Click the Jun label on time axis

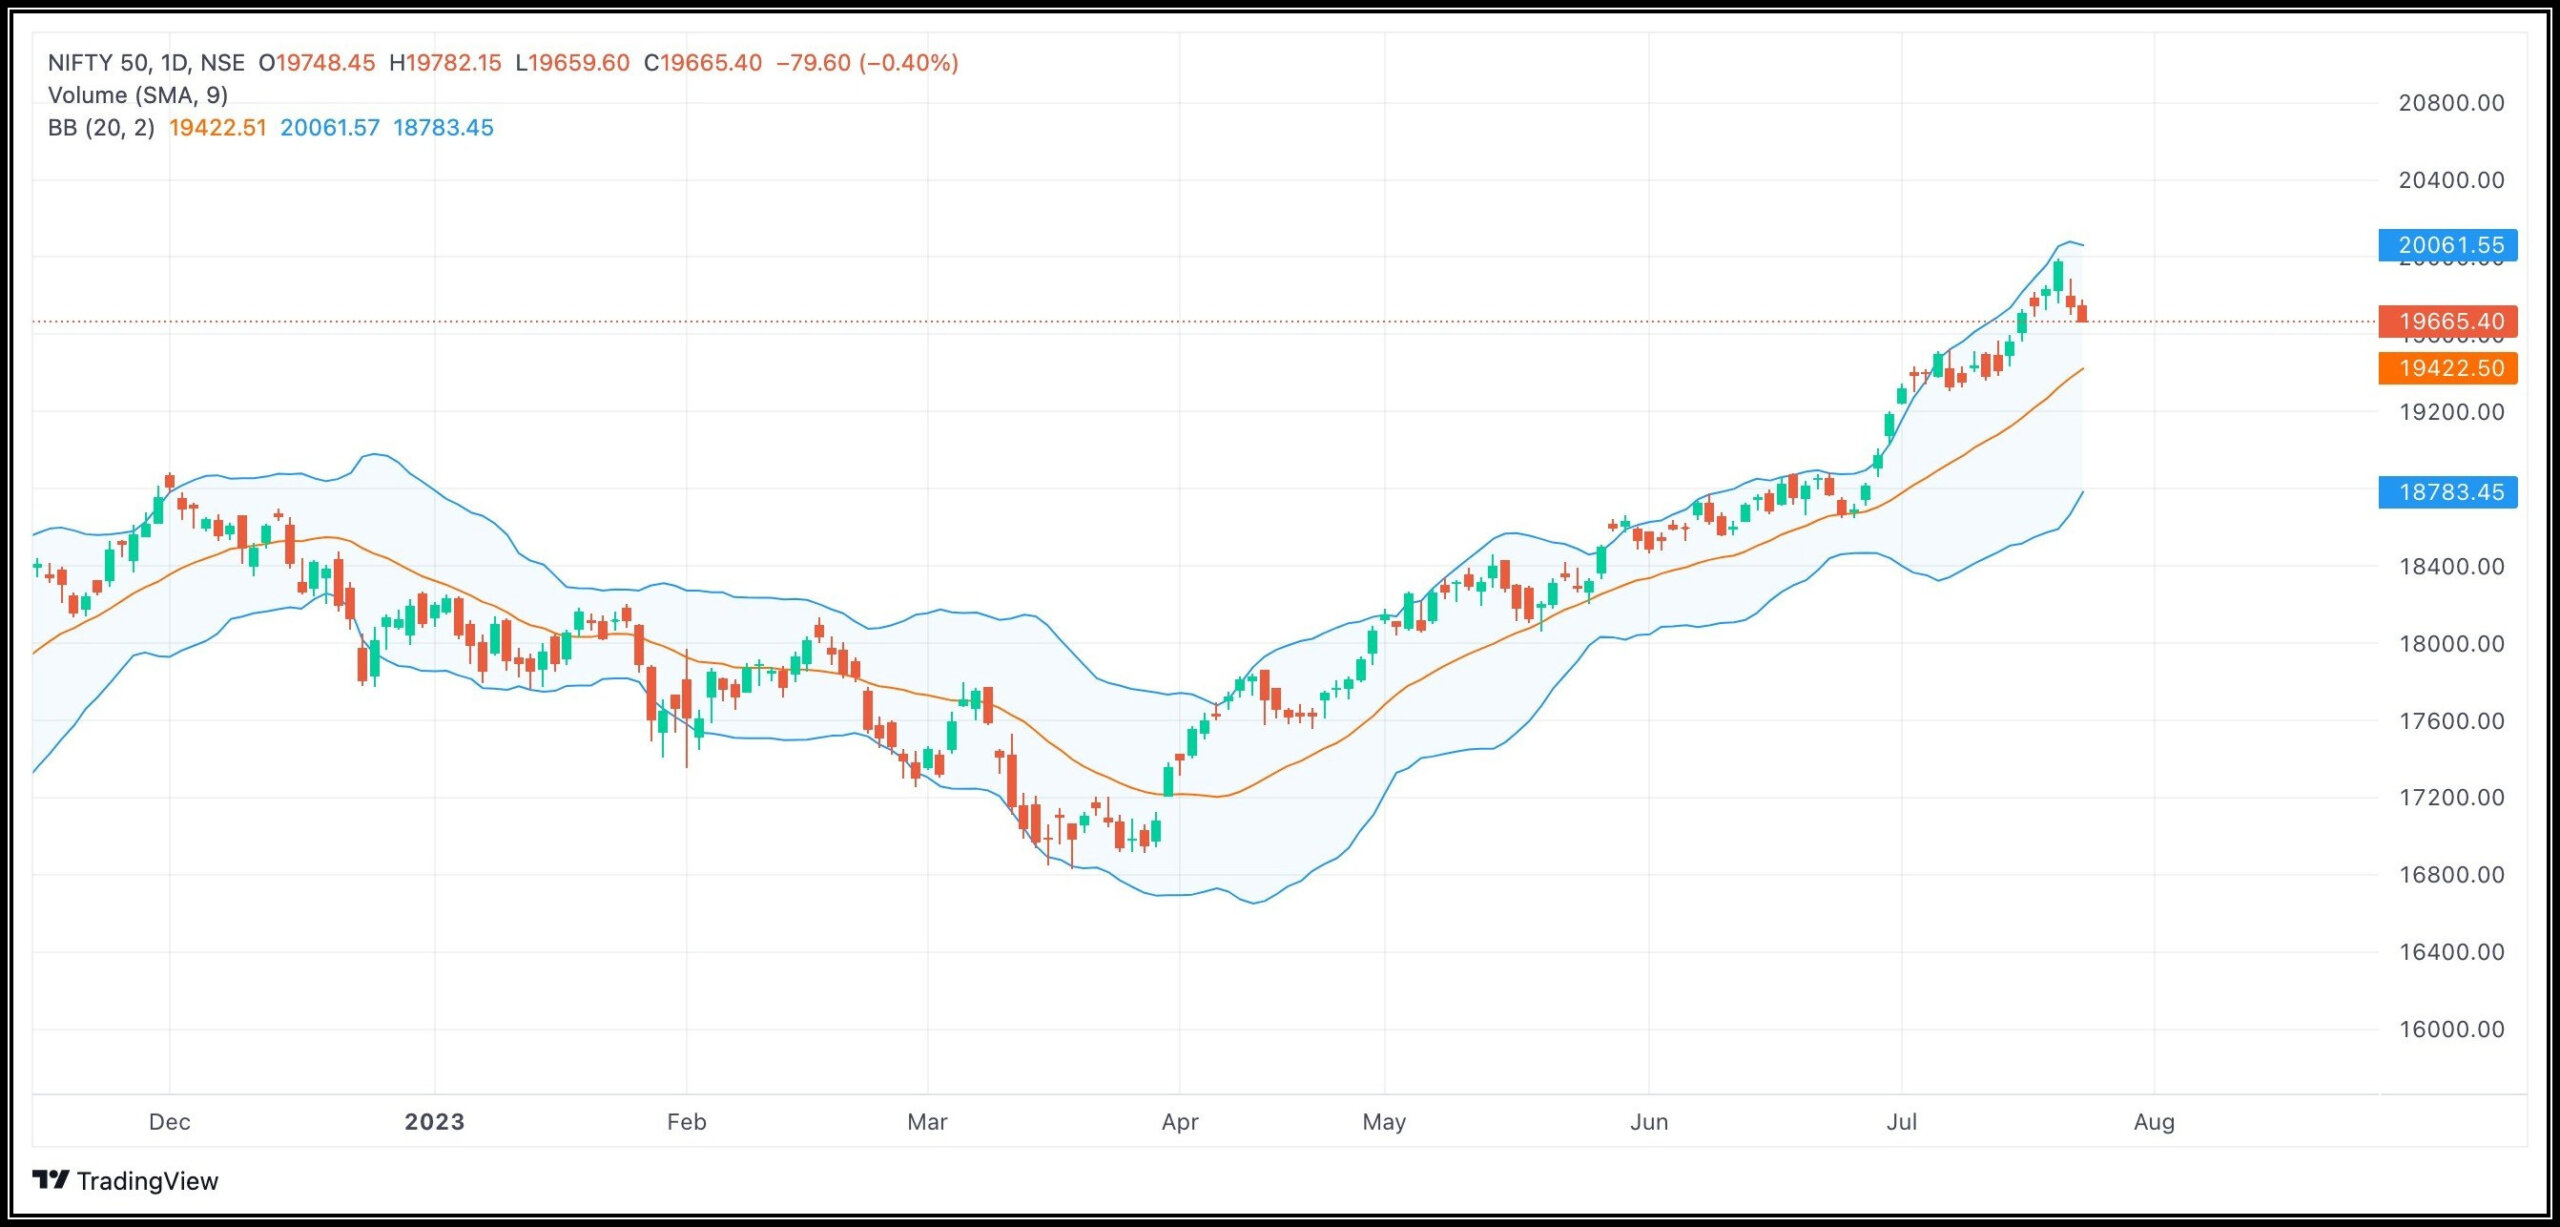(x=1649, y=1122)
